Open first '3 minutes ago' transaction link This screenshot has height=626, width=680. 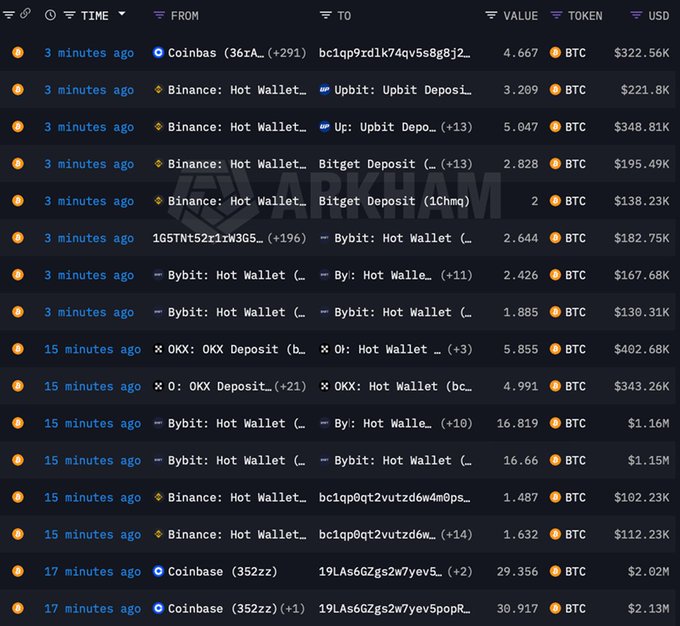tap(88, 53)
